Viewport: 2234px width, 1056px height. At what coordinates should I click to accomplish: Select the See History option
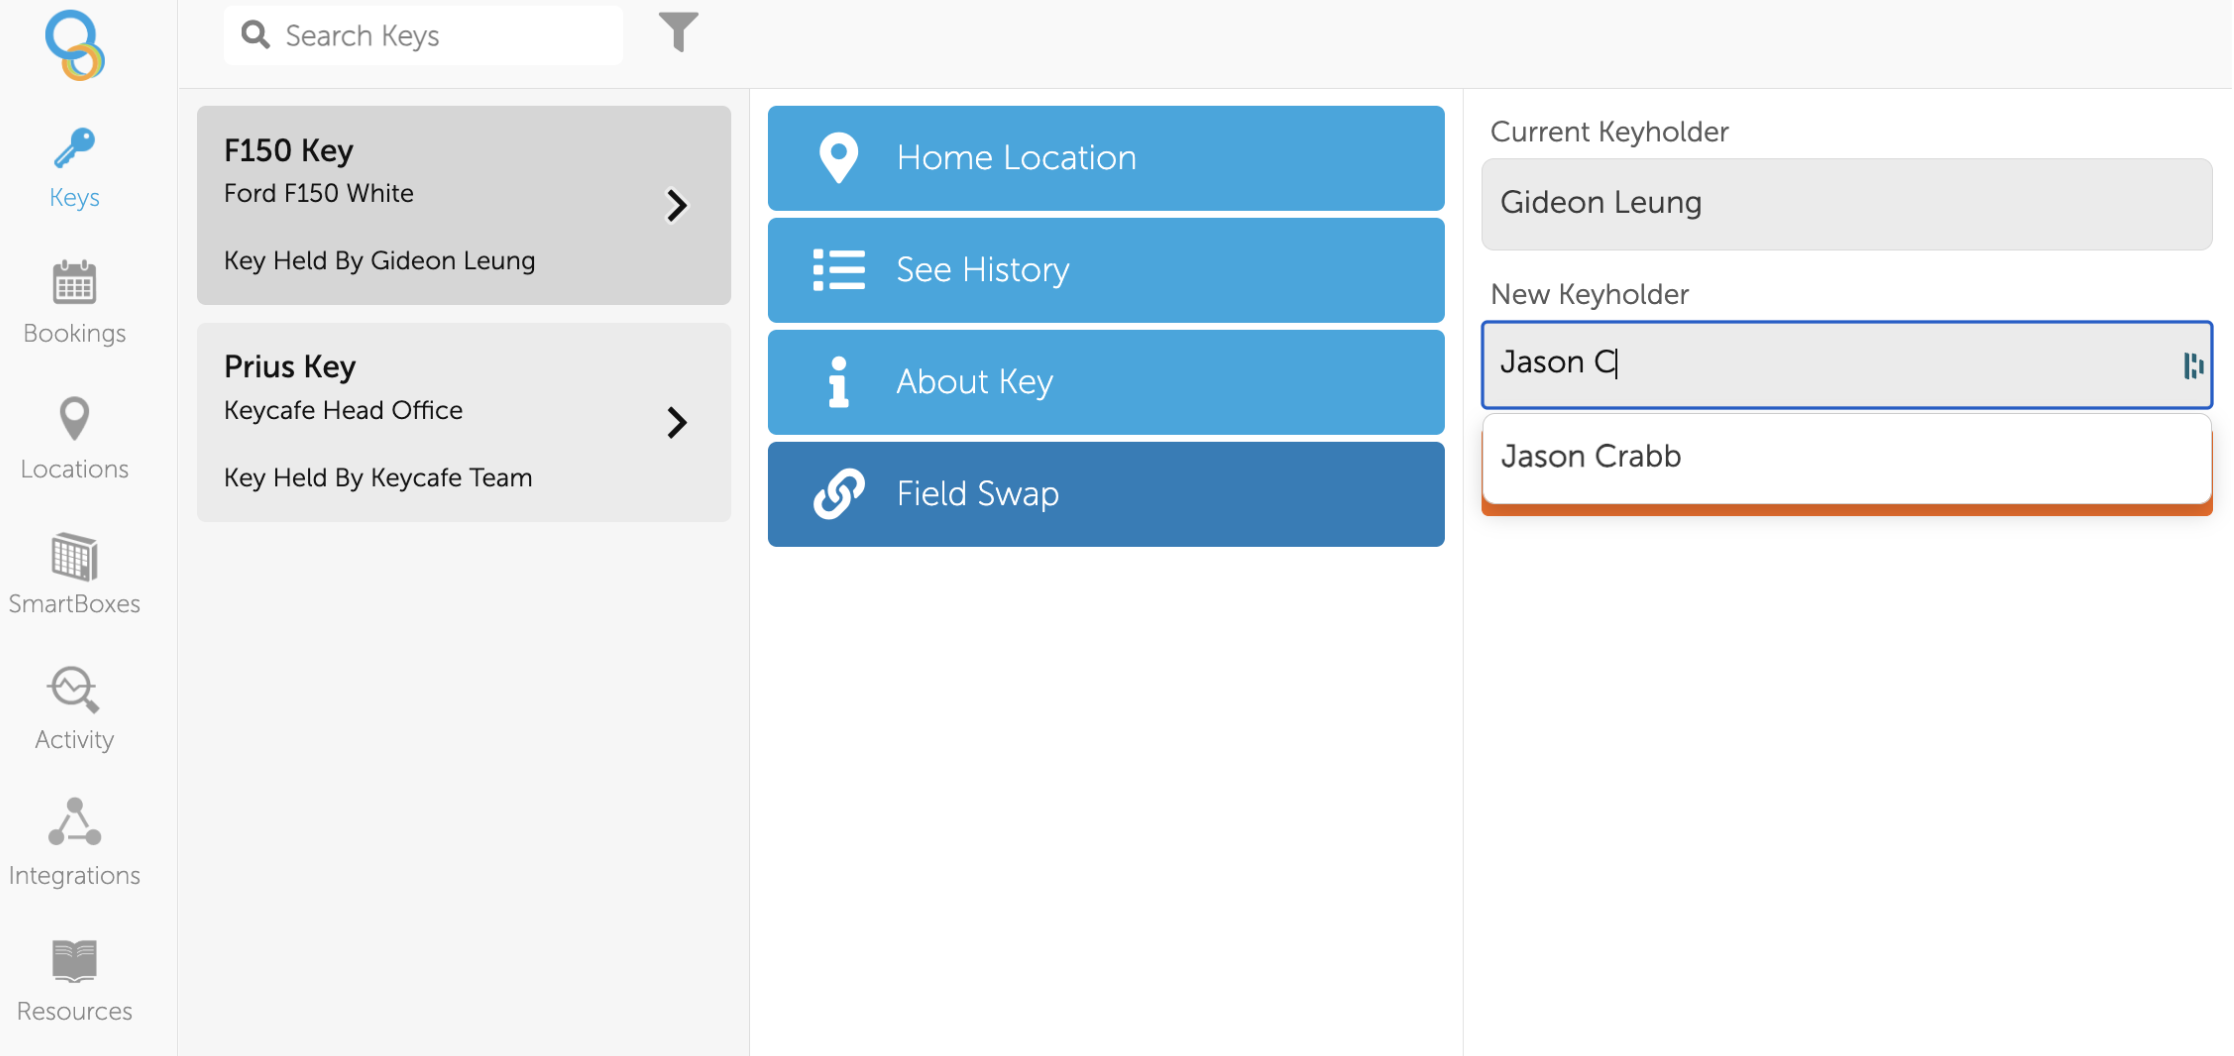[1105, 270]
